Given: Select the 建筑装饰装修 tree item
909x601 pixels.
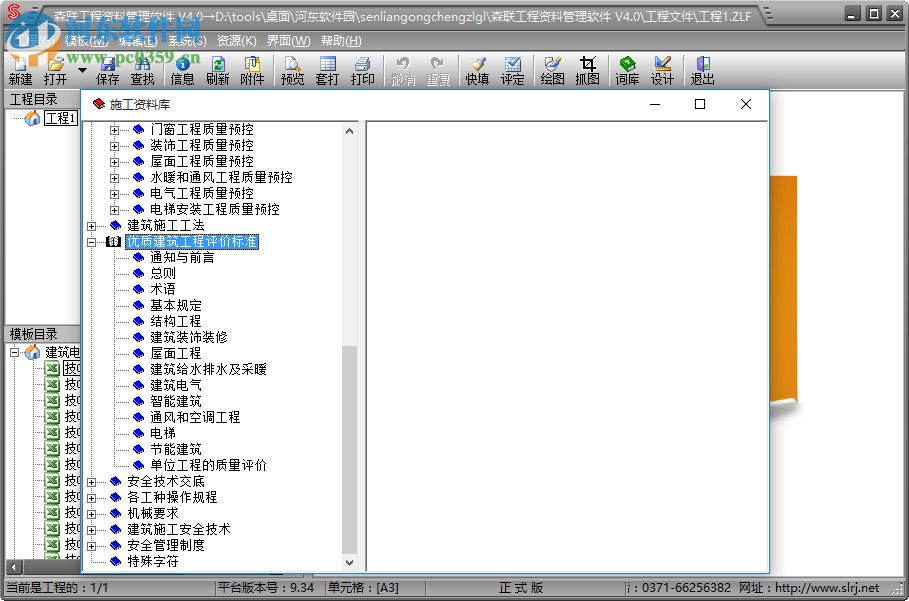Looking at the screenshot, I should pos(188,337).
